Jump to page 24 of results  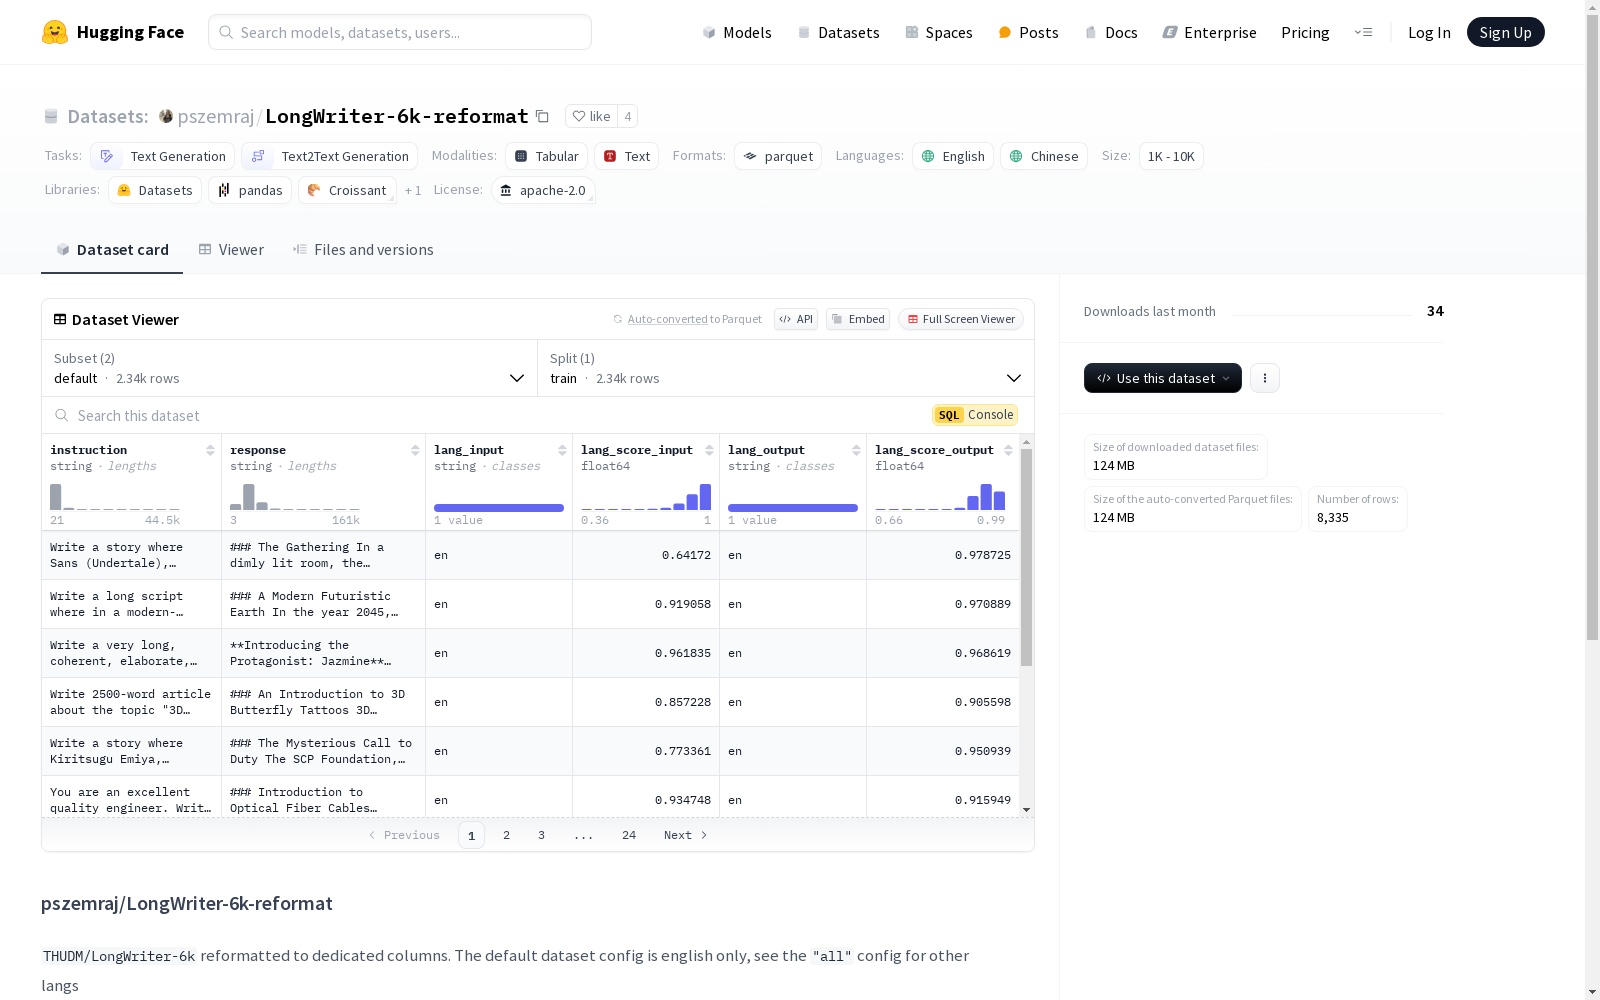click(x=629, y=835)
